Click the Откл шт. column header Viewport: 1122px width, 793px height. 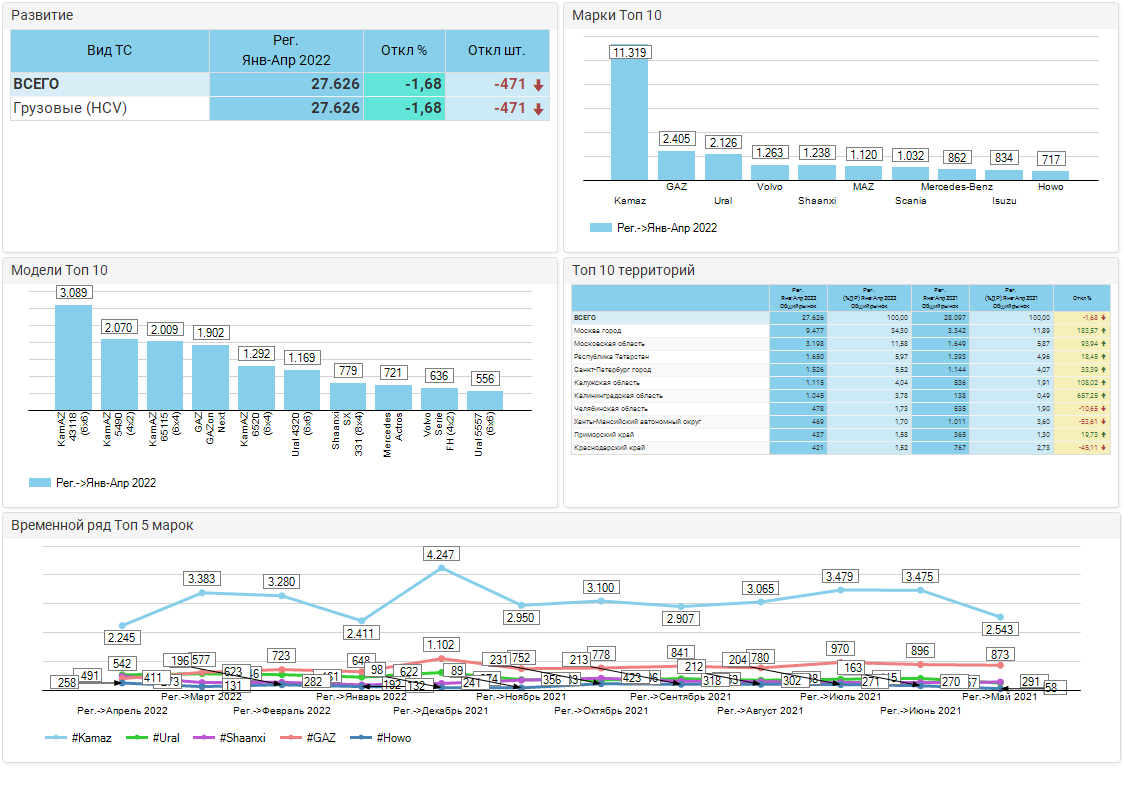[x=496, y=50]
